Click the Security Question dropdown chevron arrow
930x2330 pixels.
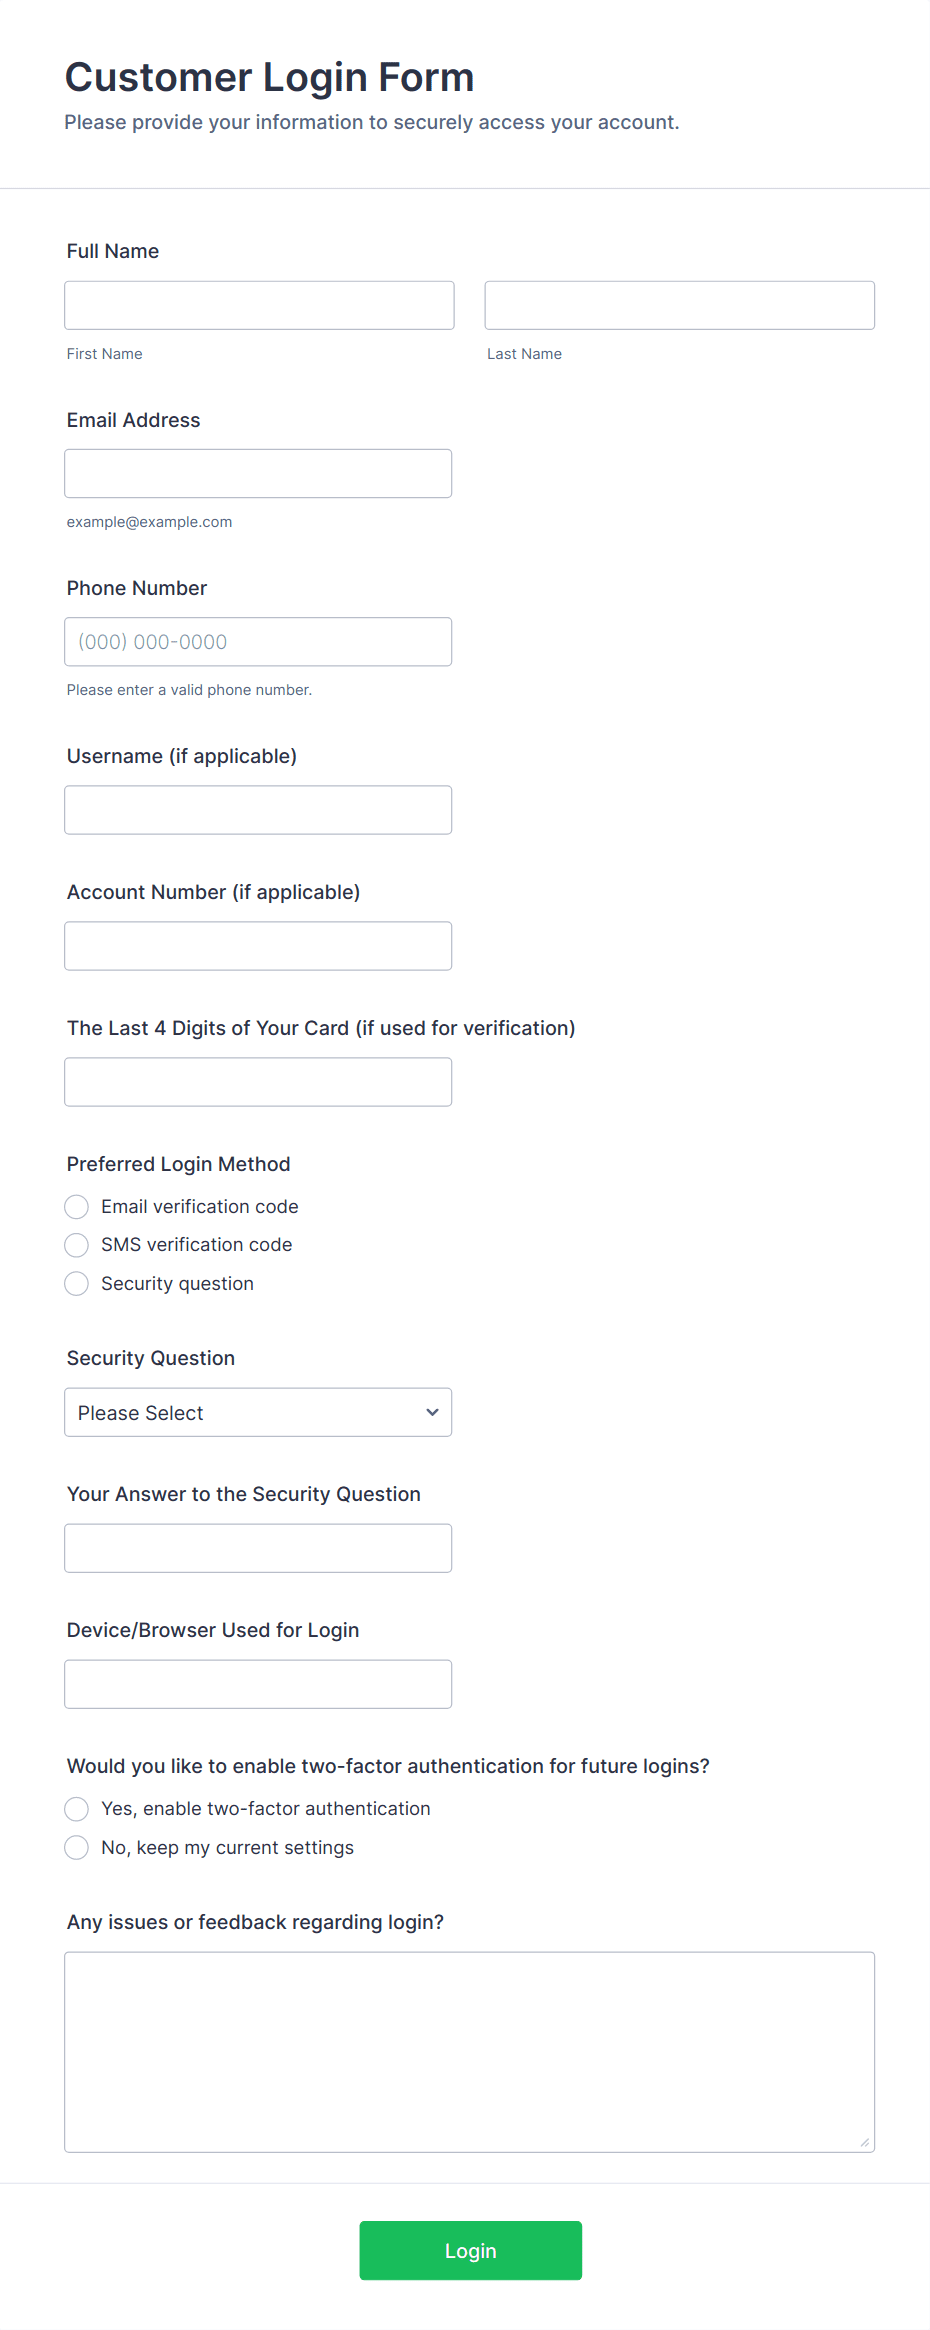432,1412
